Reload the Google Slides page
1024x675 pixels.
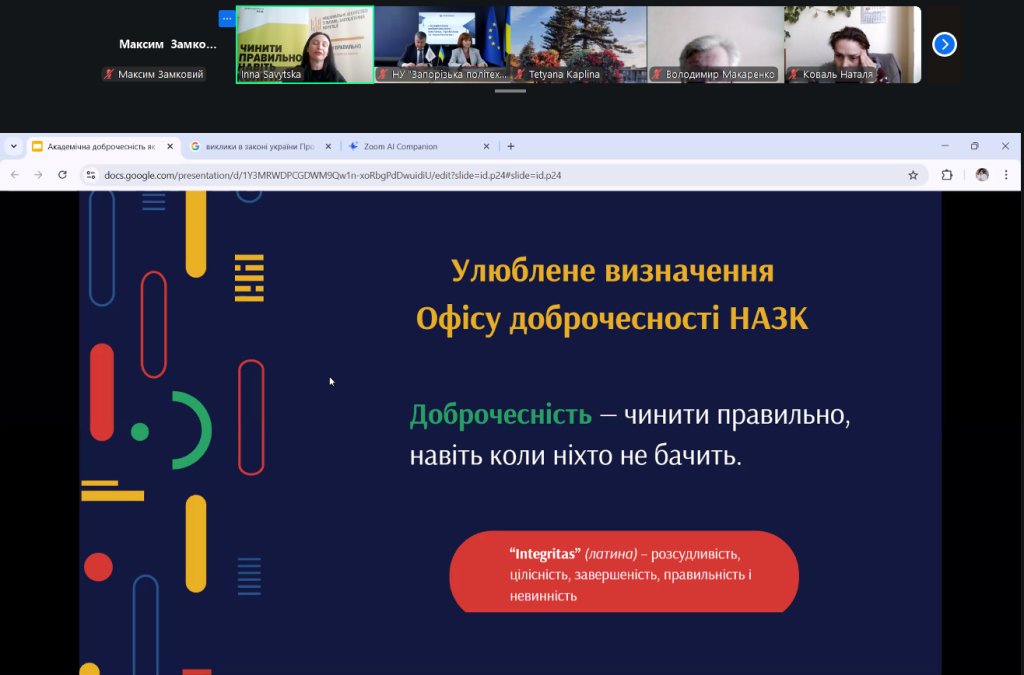click(x=64, y=173)
